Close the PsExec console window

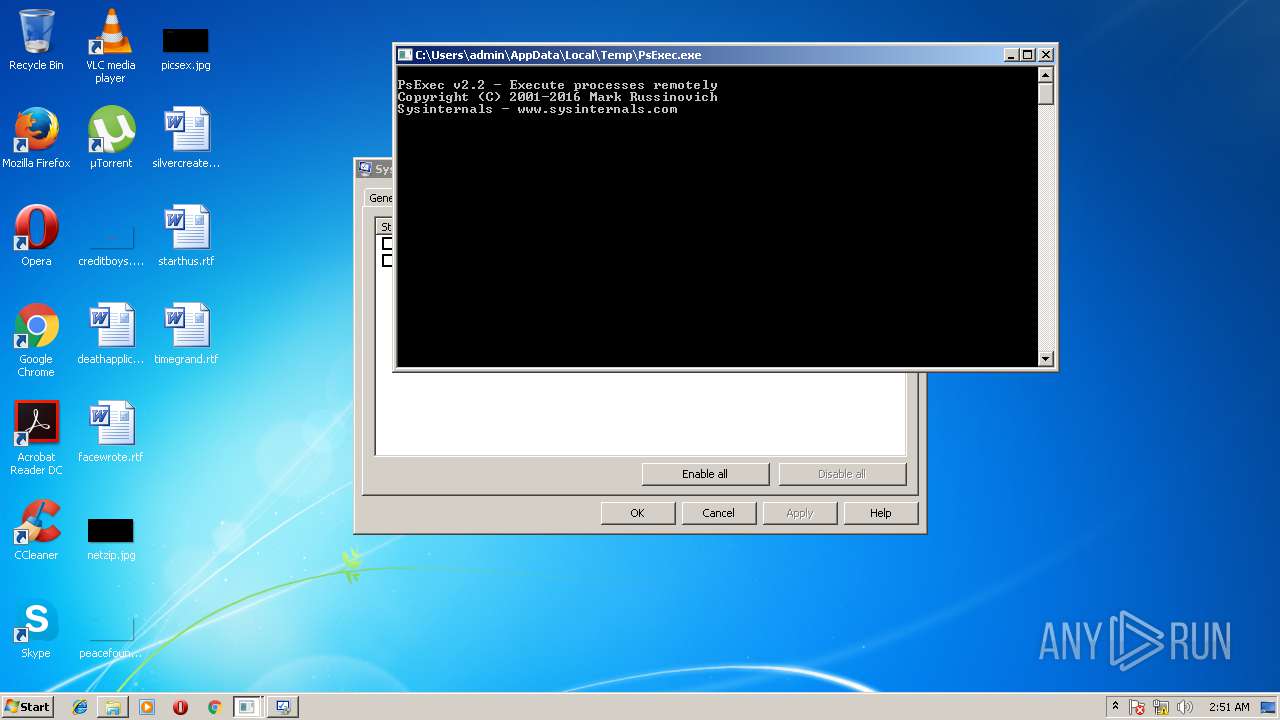[x=1046, y=55]
